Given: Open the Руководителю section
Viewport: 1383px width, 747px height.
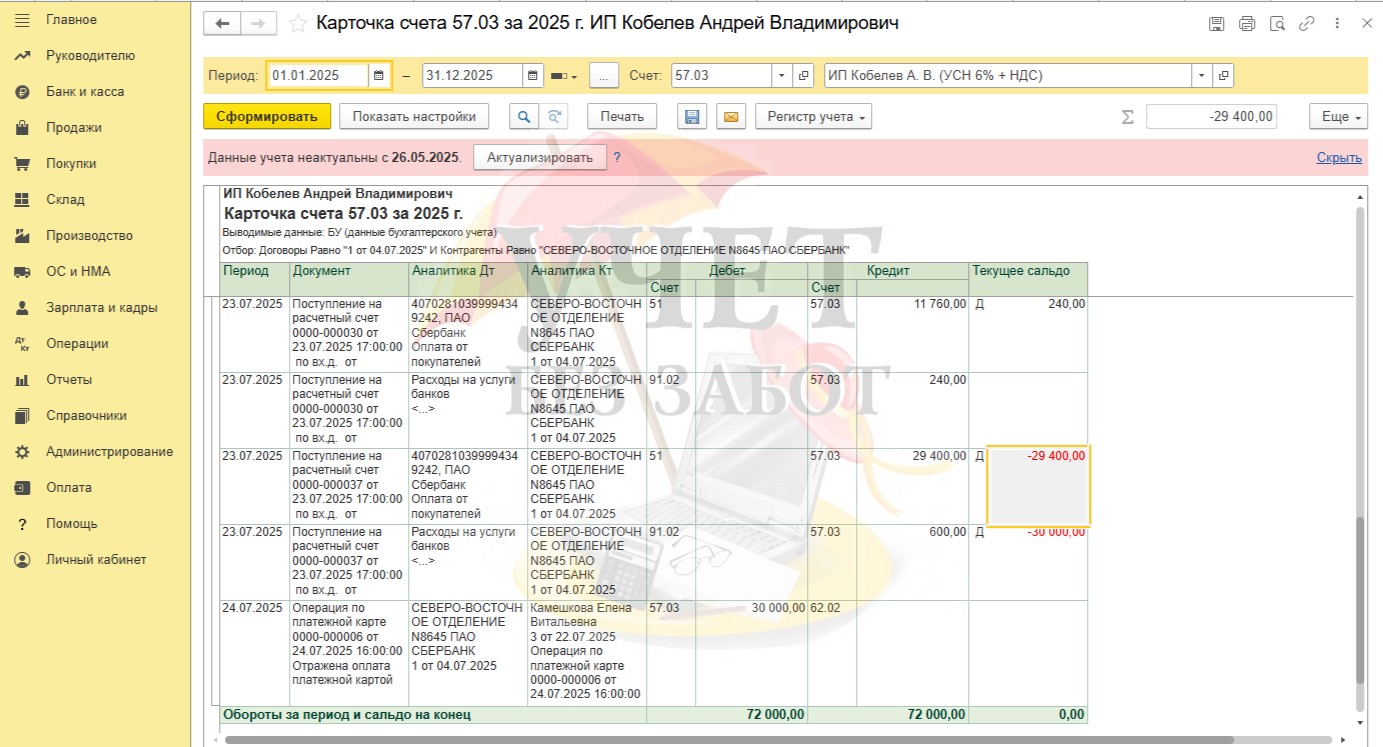Looking at the screenshot, I should (95, 55).
